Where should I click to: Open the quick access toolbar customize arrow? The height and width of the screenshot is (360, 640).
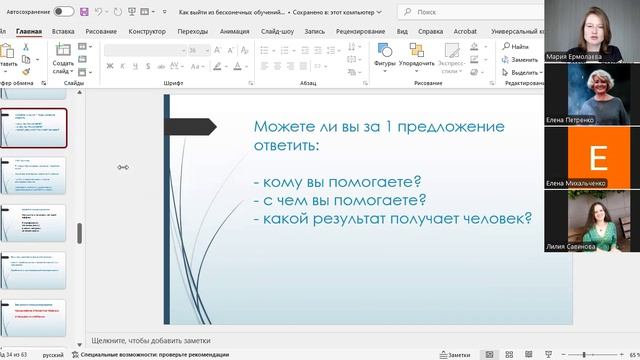pyautogui.click(x=164, y=12)
